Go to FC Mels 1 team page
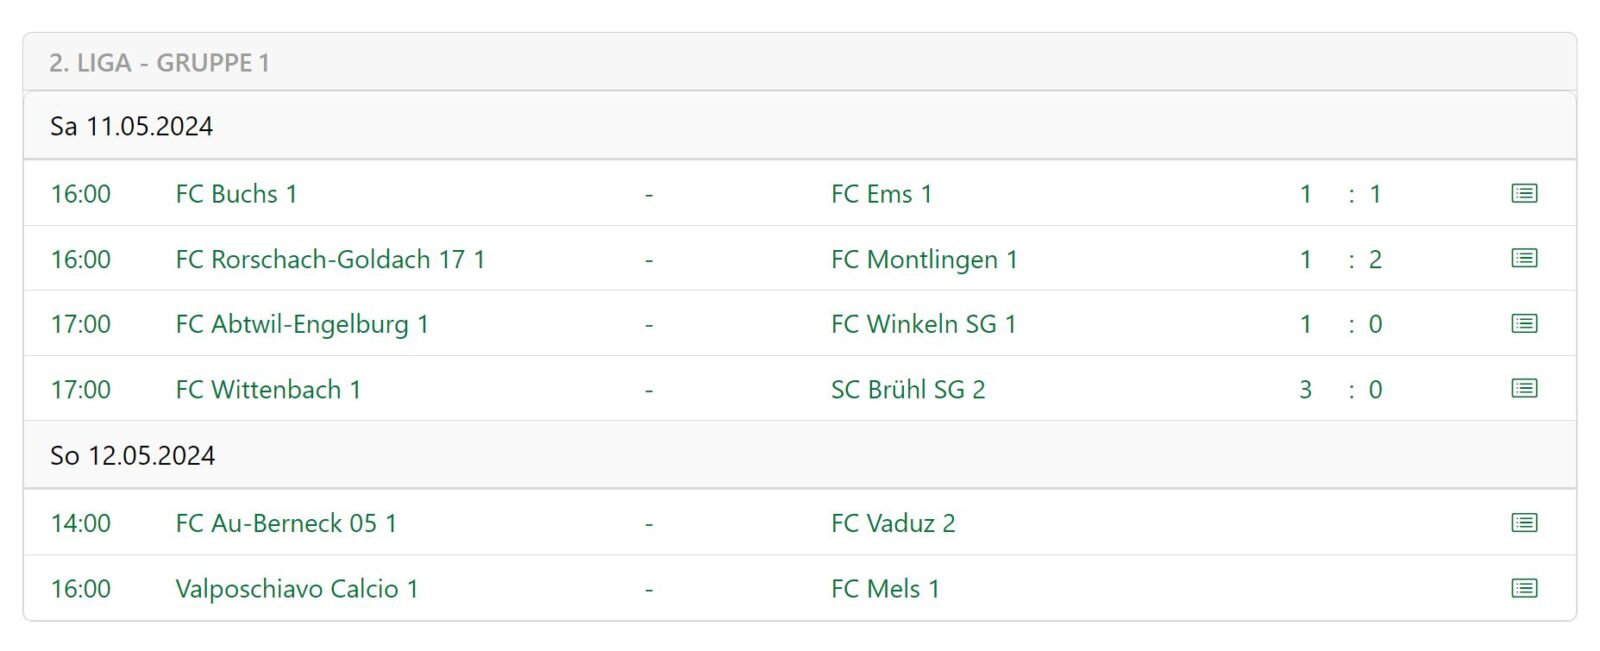This screenshot has height=651, width=1600. (885, 589)
